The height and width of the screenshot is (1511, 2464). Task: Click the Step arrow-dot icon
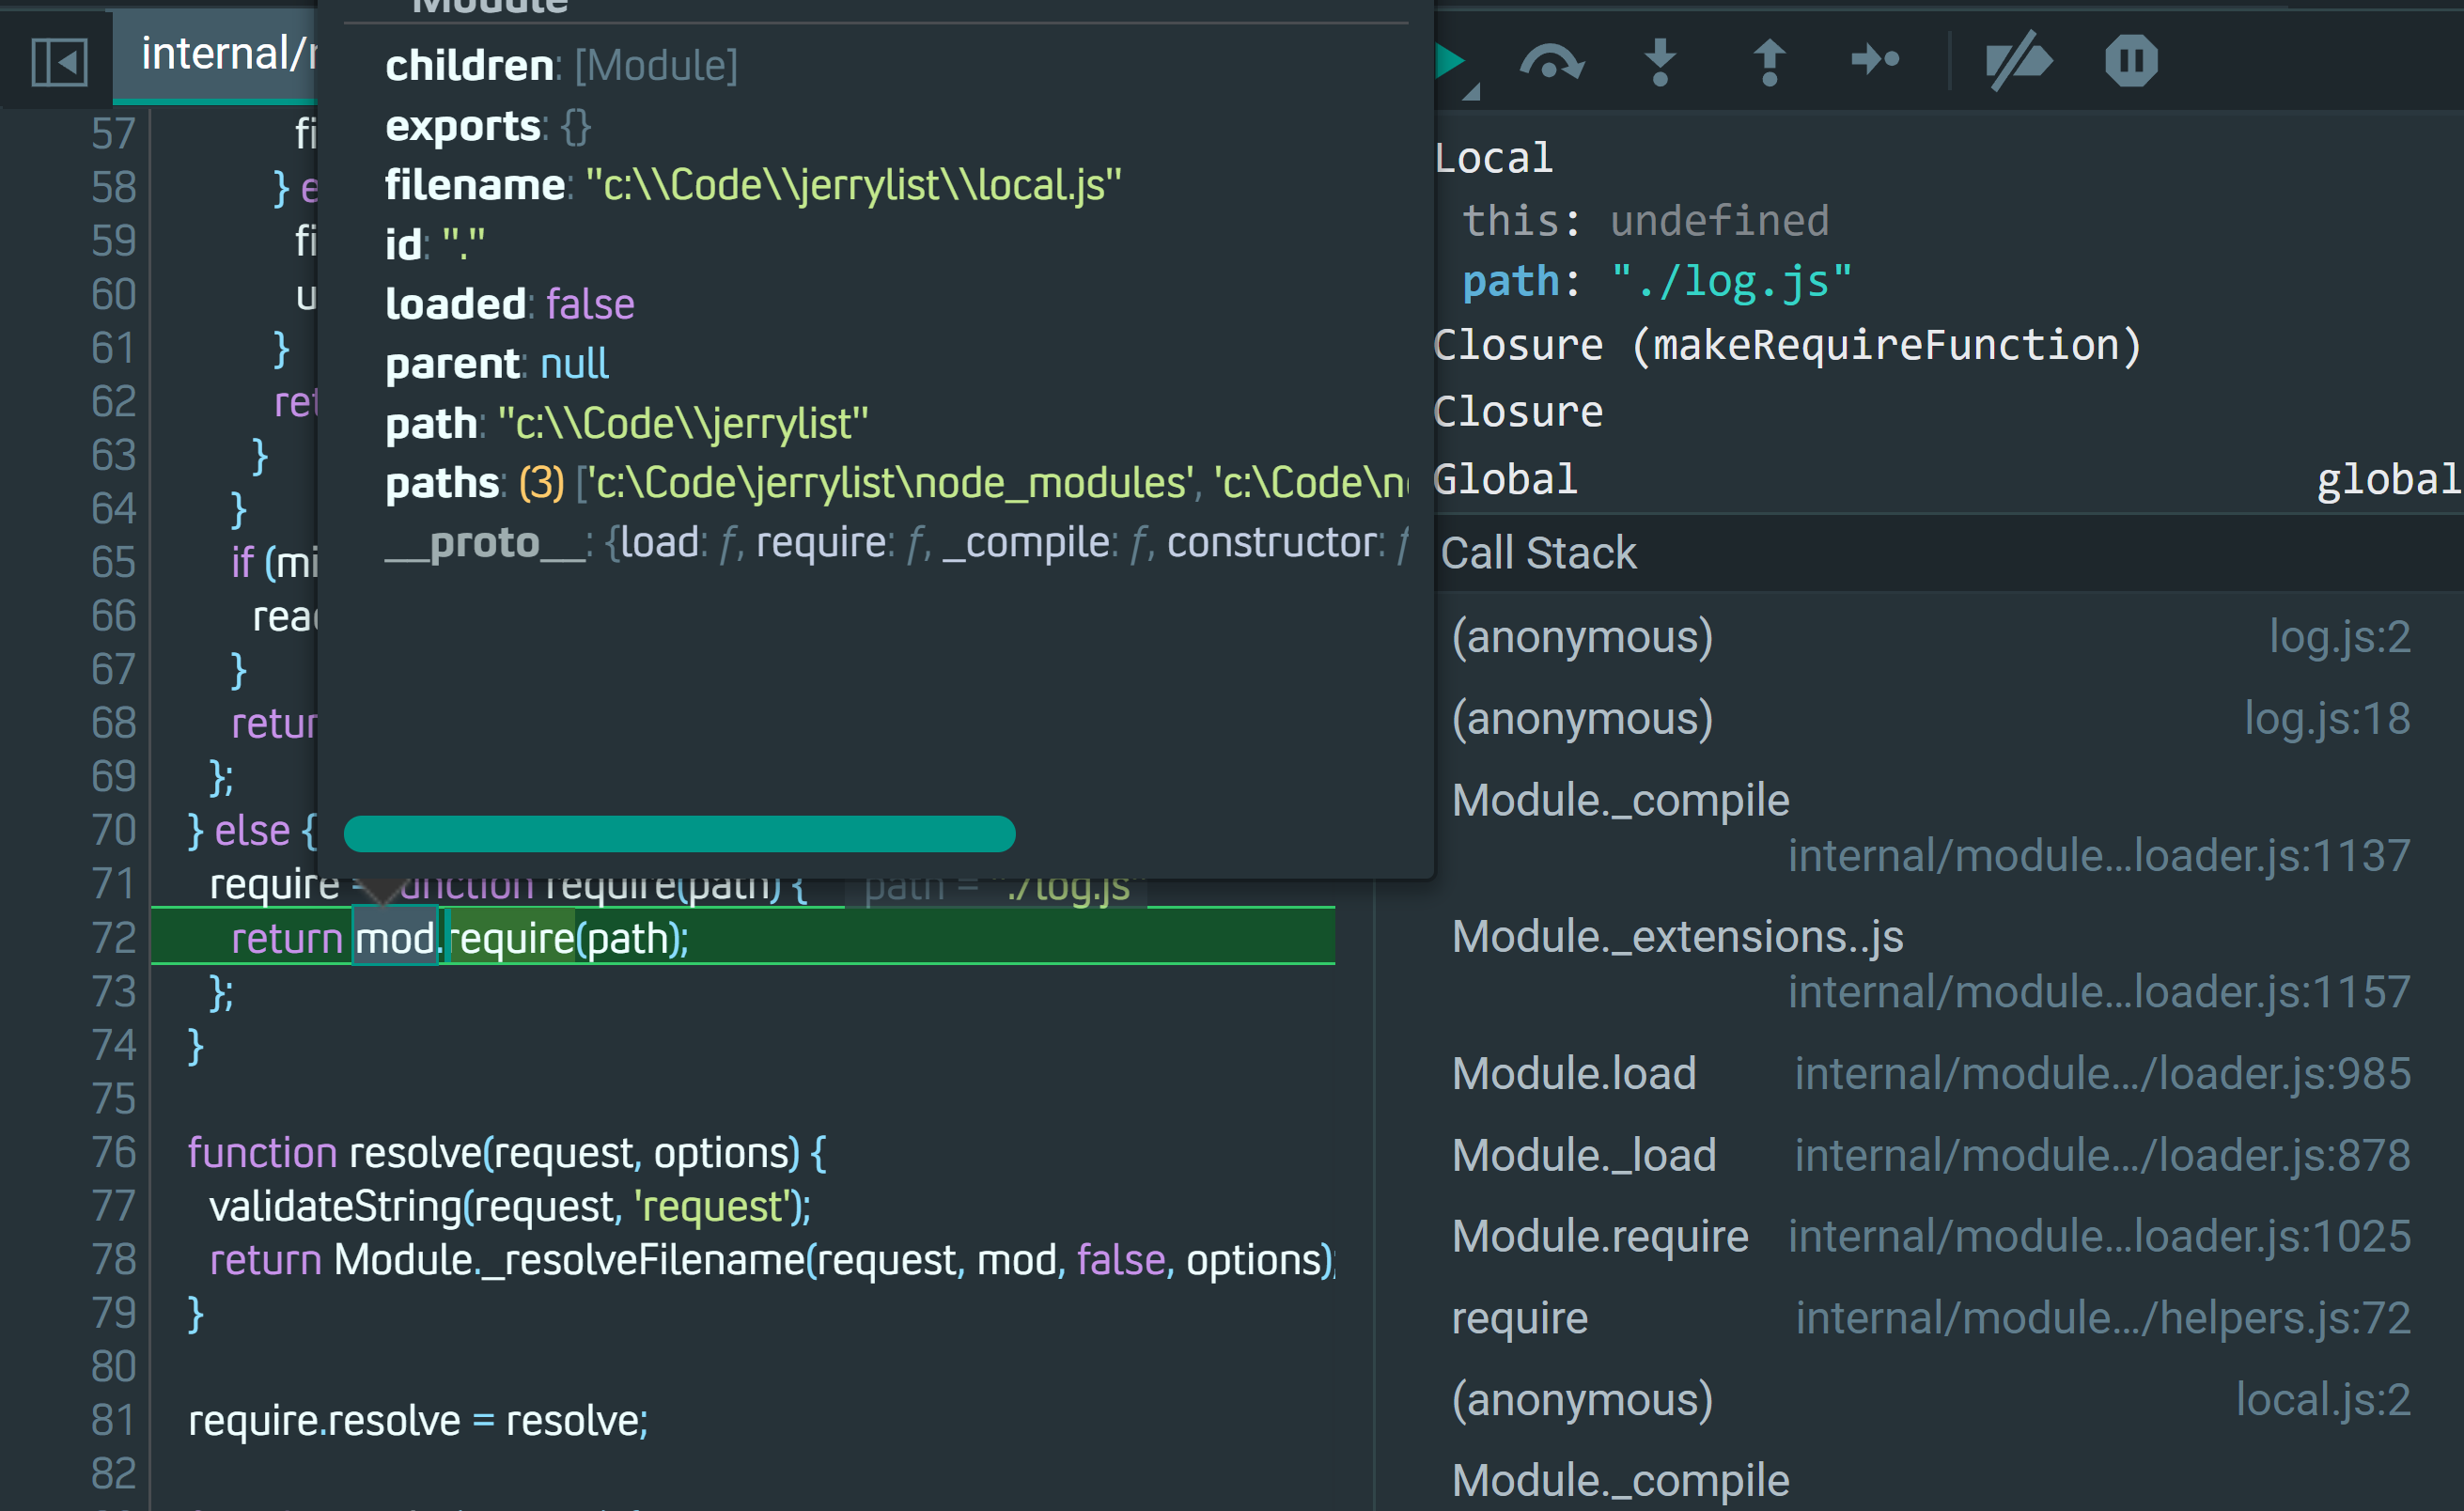1875,60
